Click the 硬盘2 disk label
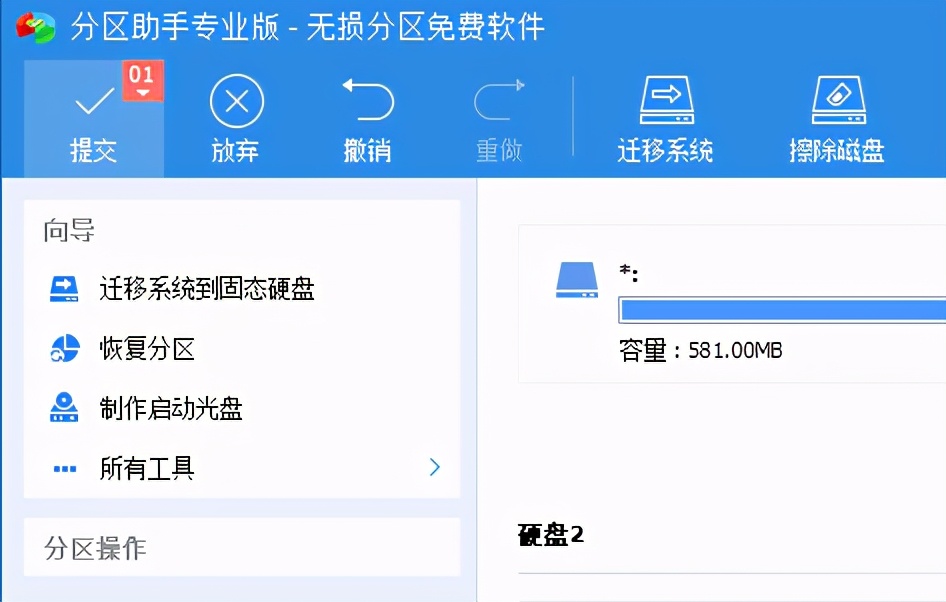Image resolution: width=946 pixels, height=602 pixels. pyautogui.click(x=552, y=536)
